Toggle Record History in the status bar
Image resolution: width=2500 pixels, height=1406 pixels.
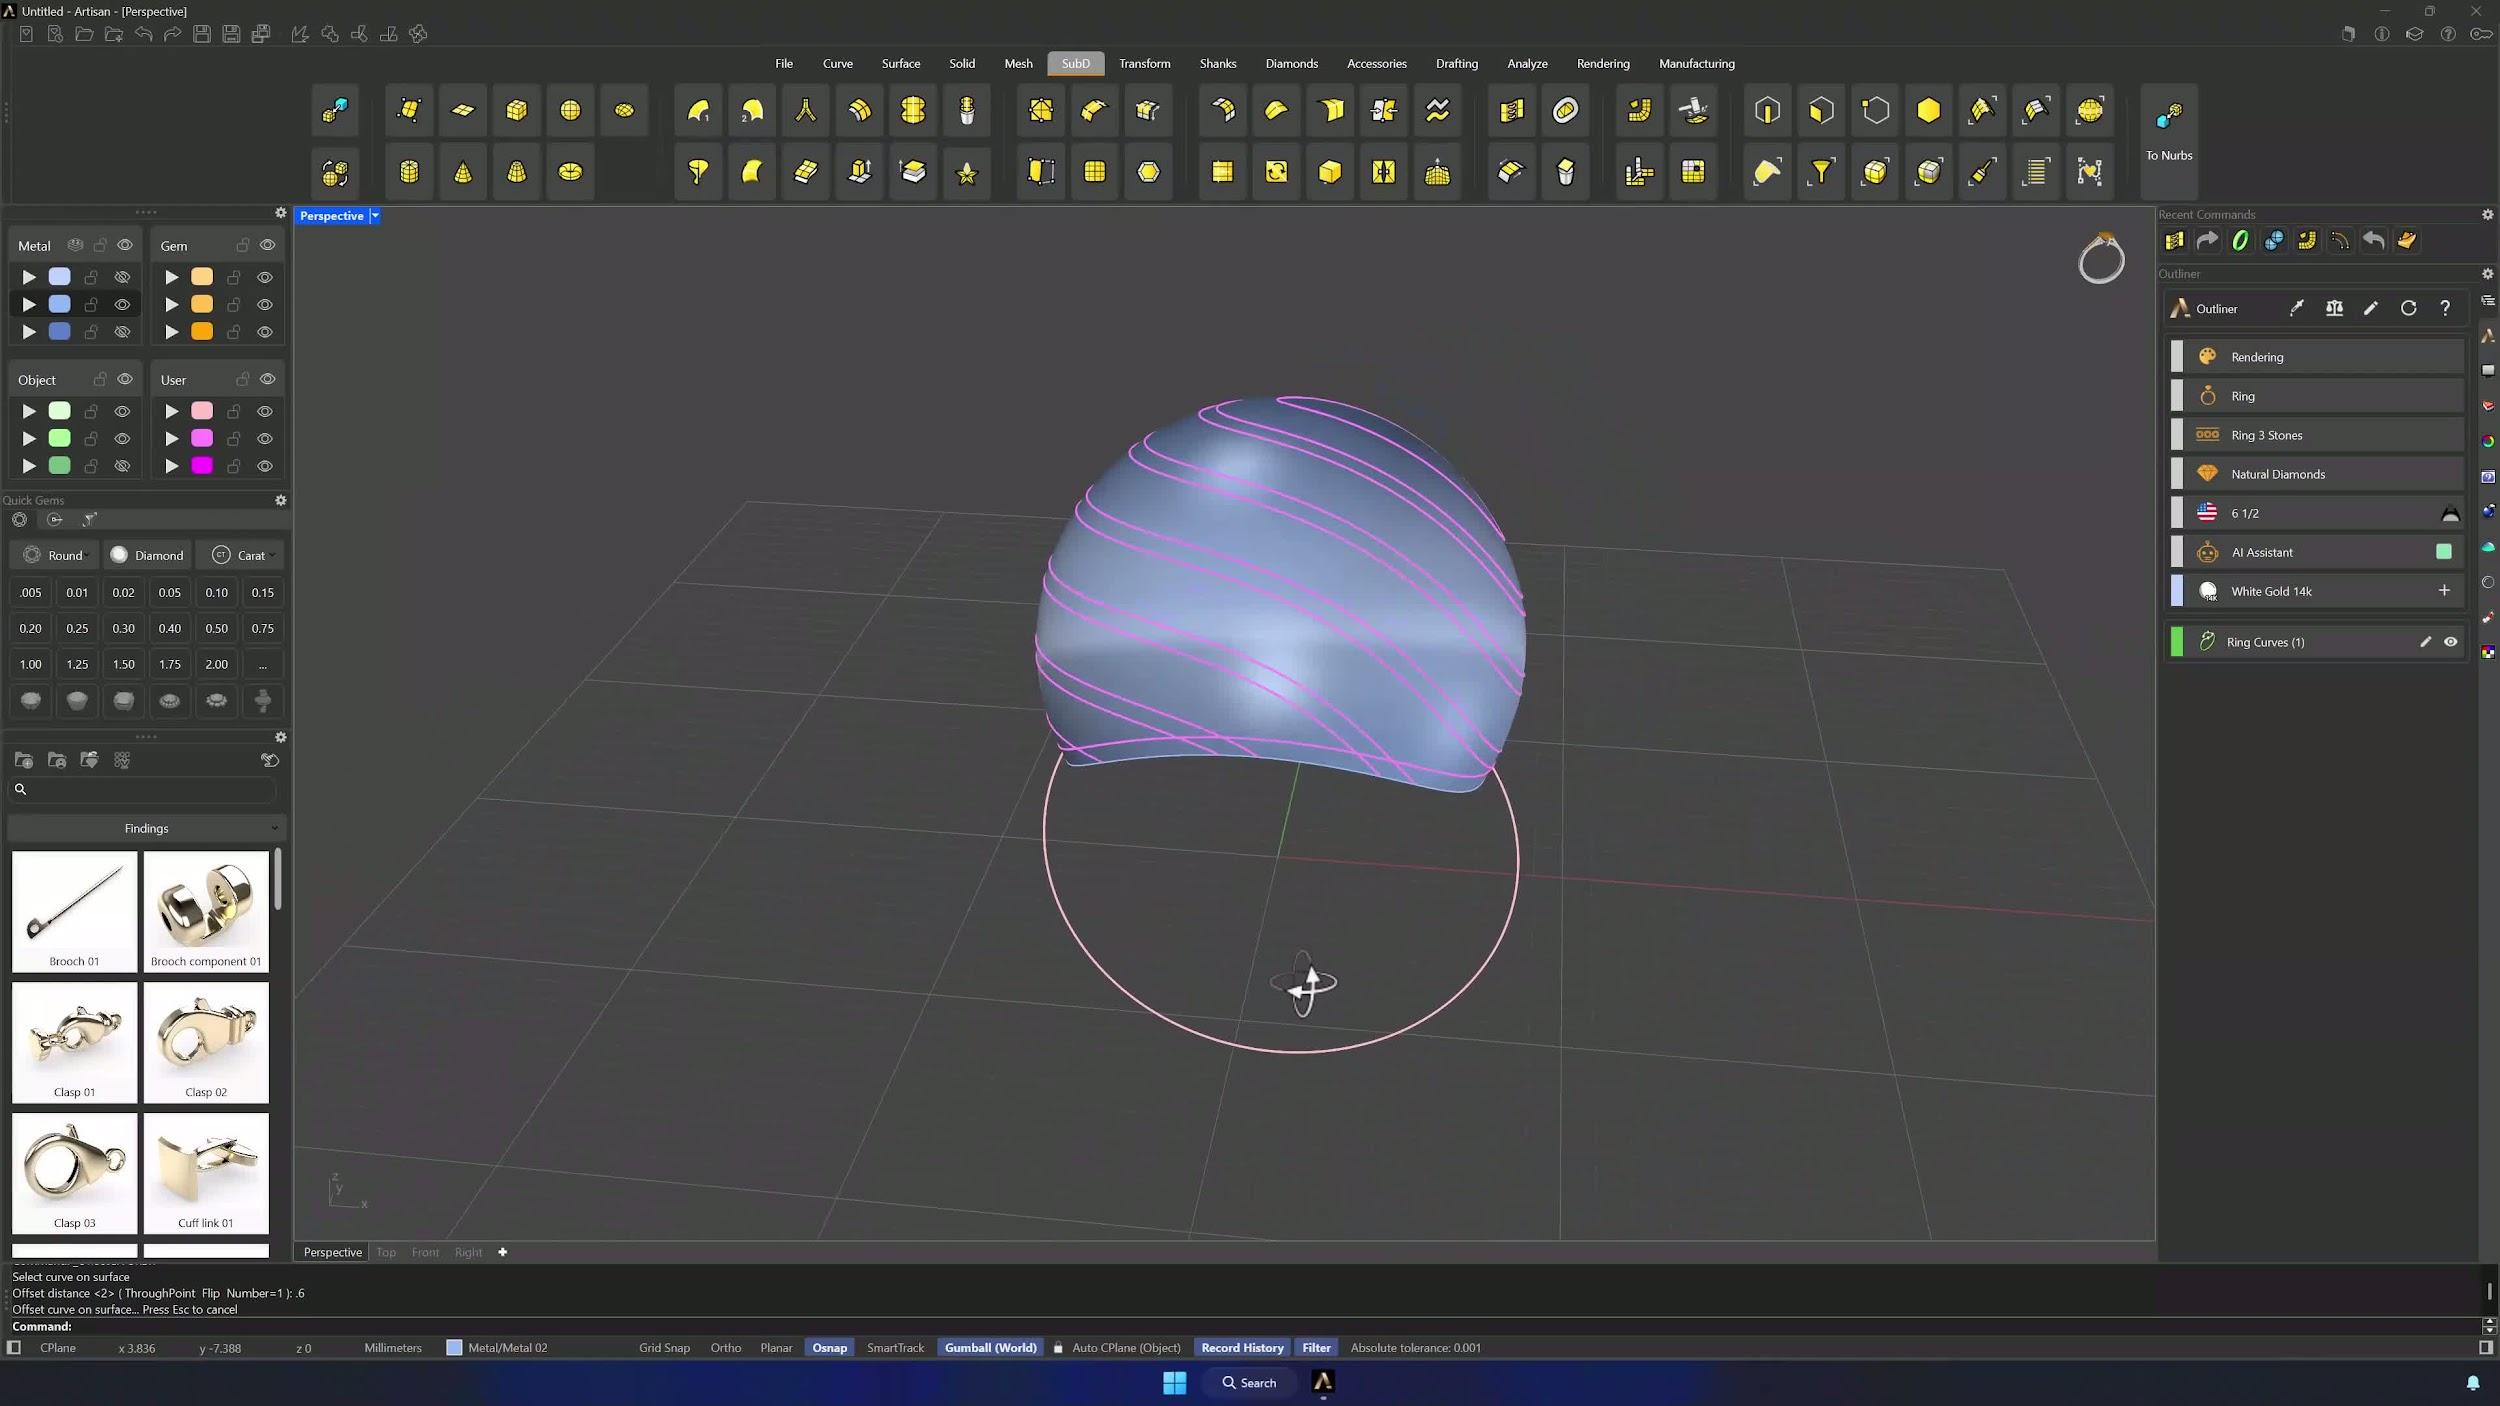click(1242, 1348)
